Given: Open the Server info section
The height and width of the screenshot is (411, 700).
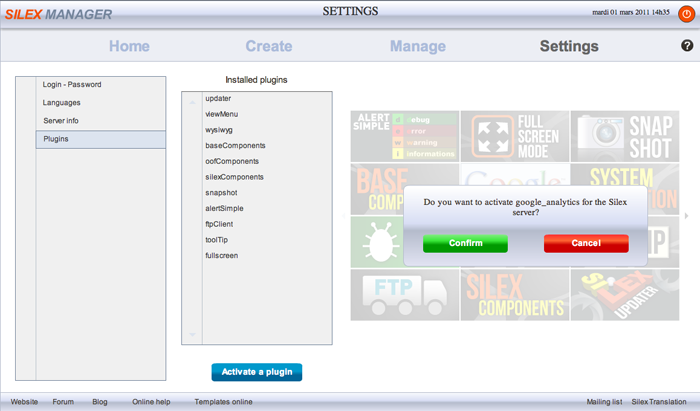Looking at the screenshot, I should (101, 120).
